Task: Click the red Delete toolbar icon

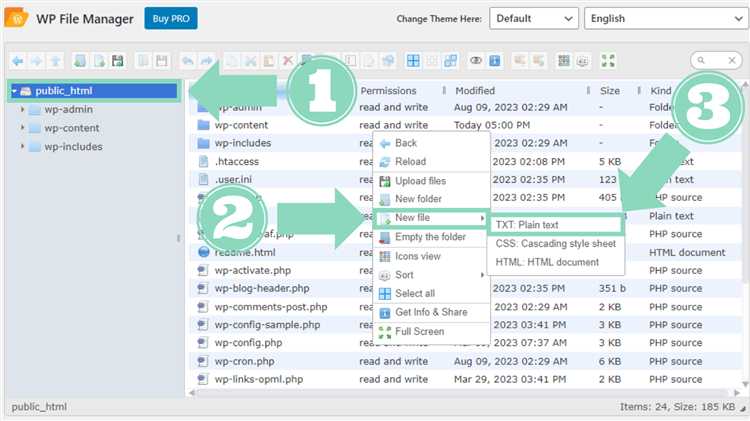Action: pyautogui.click(x=287, y=61)
